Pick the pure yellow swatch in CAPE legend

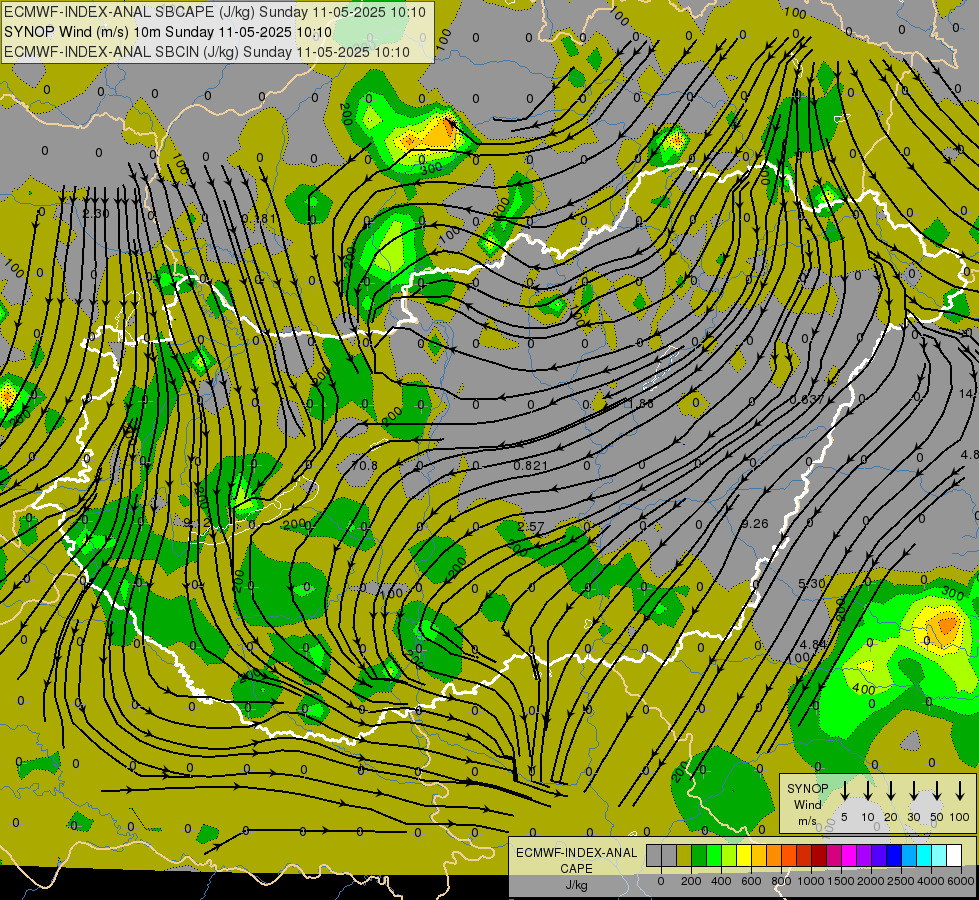click(744, 856)
